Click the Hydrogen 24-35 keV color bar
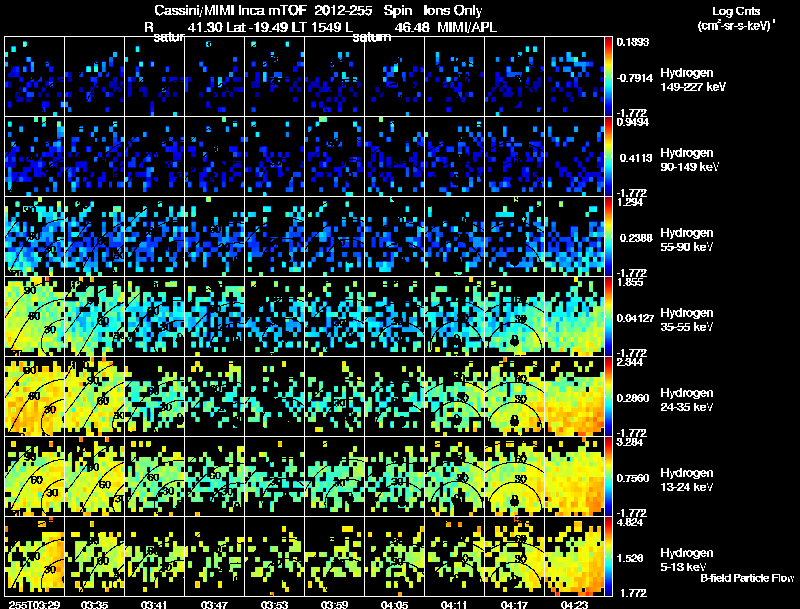Viewport: 800px width, 609px height. click(x=608, y=396)
